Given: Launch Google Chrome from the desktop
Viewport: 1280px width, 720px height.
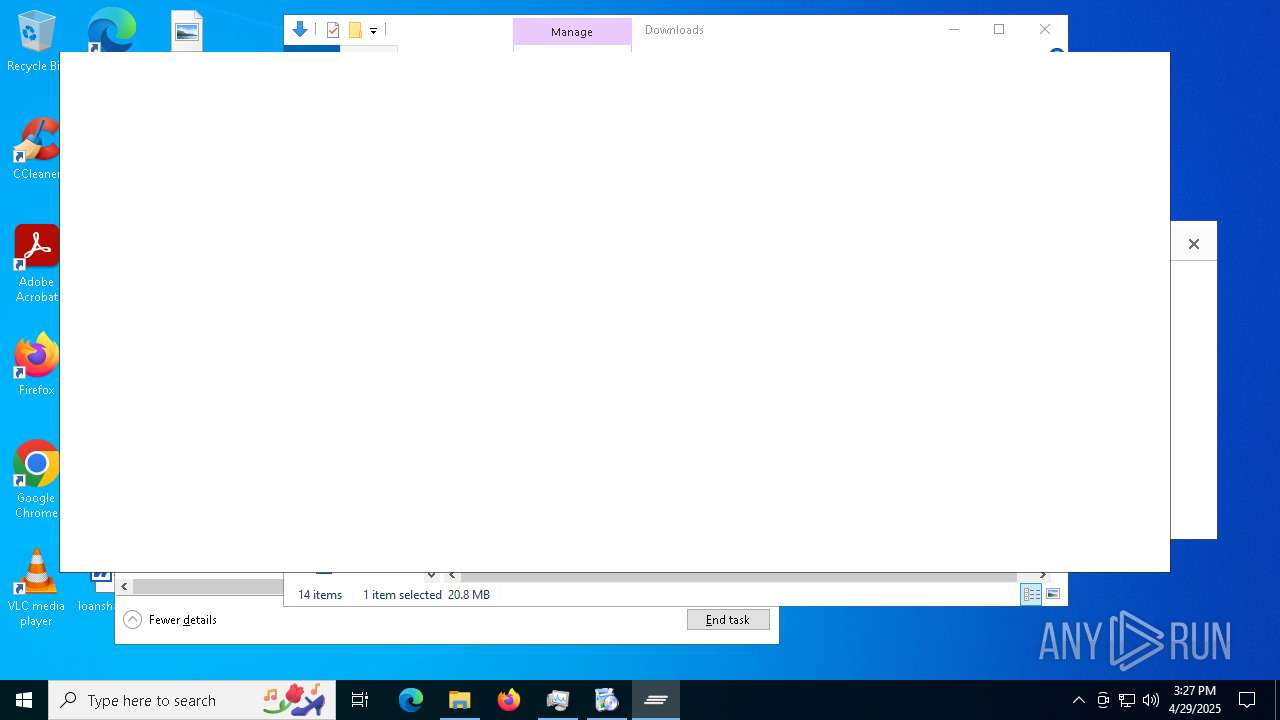Looking at the screenshot, I should point(36,480).
